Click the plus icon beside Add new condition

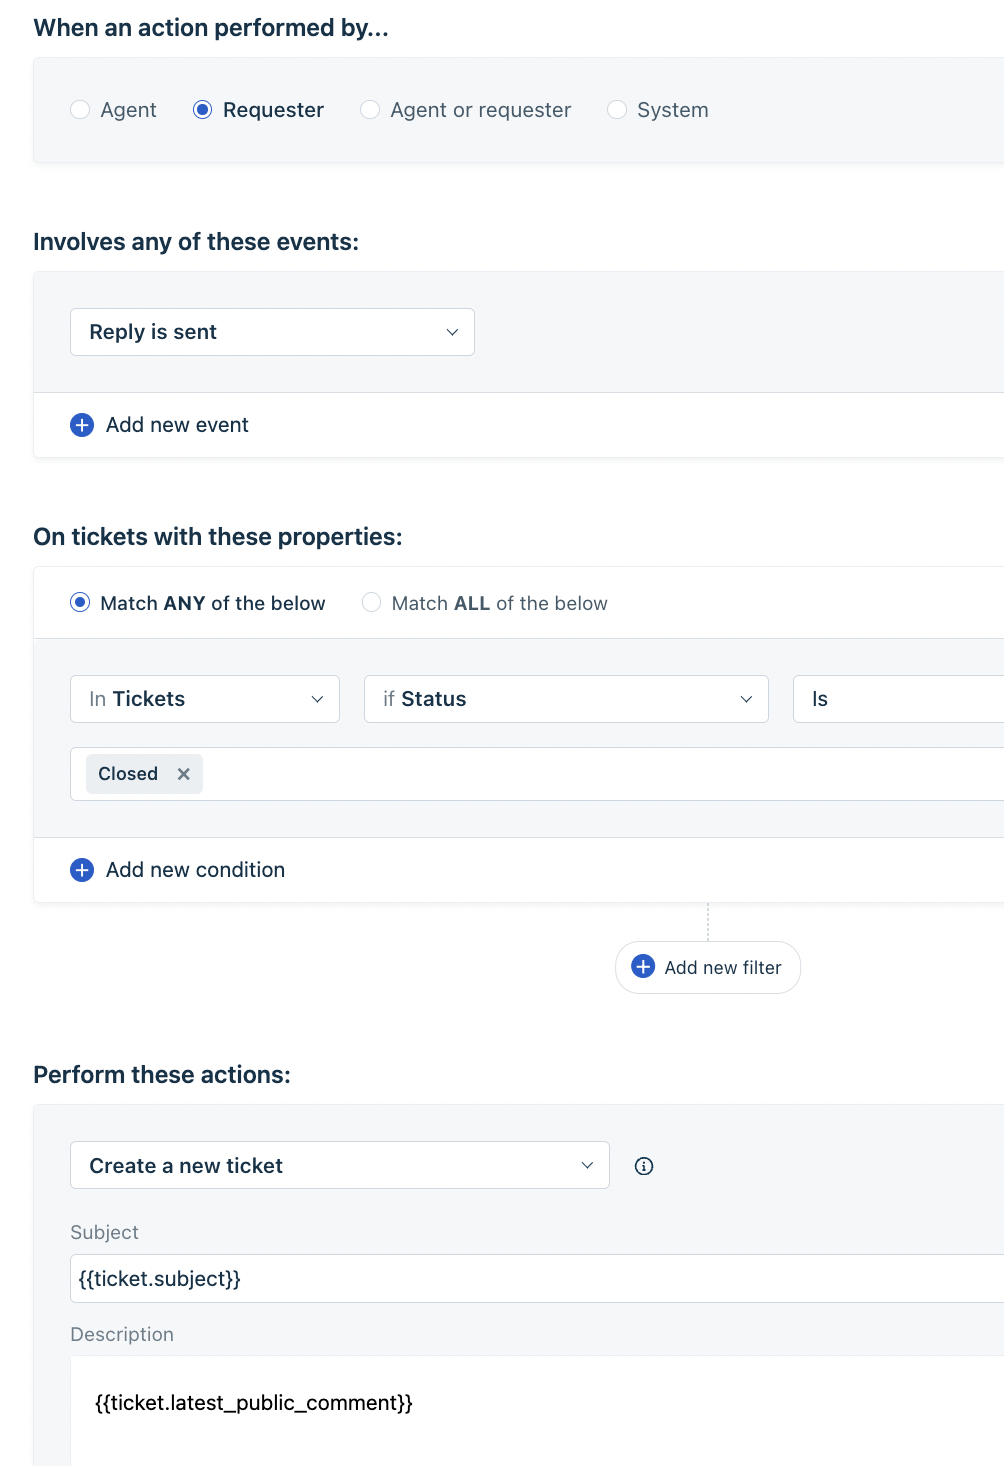tap(82, 870)
